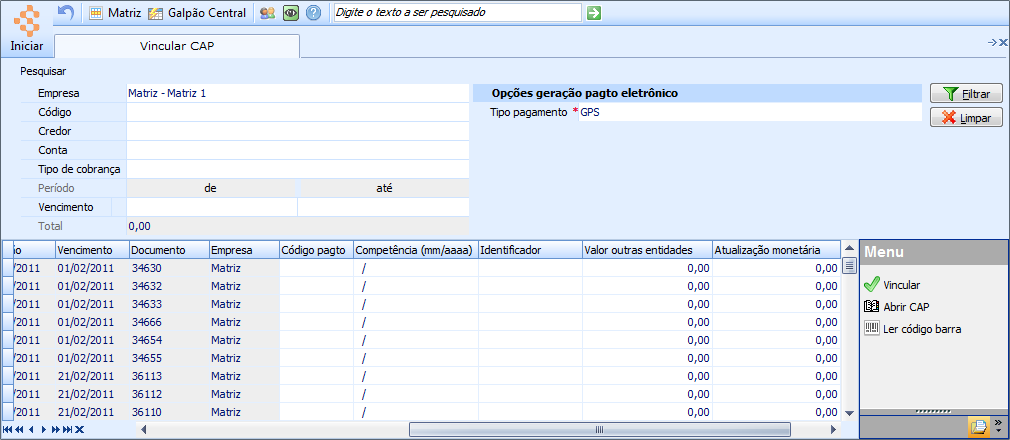Switch to the Vincular CAP tab
This screenshot has width=1010, height=440.
coord(177,46)
